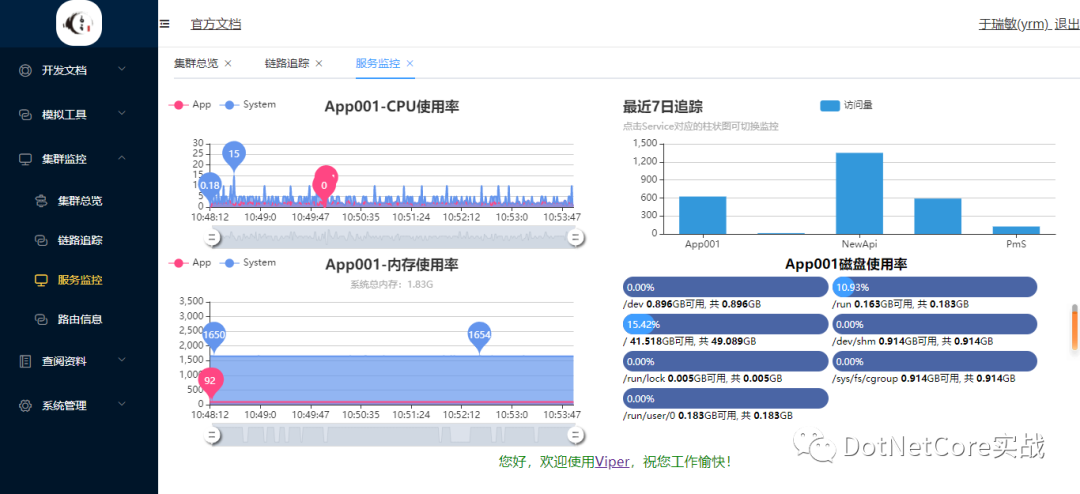Image resolution: width=1080 pixels, height=494 pixels.
Task: Collapse the 集群监控 menu chevron
Action: 122,158
